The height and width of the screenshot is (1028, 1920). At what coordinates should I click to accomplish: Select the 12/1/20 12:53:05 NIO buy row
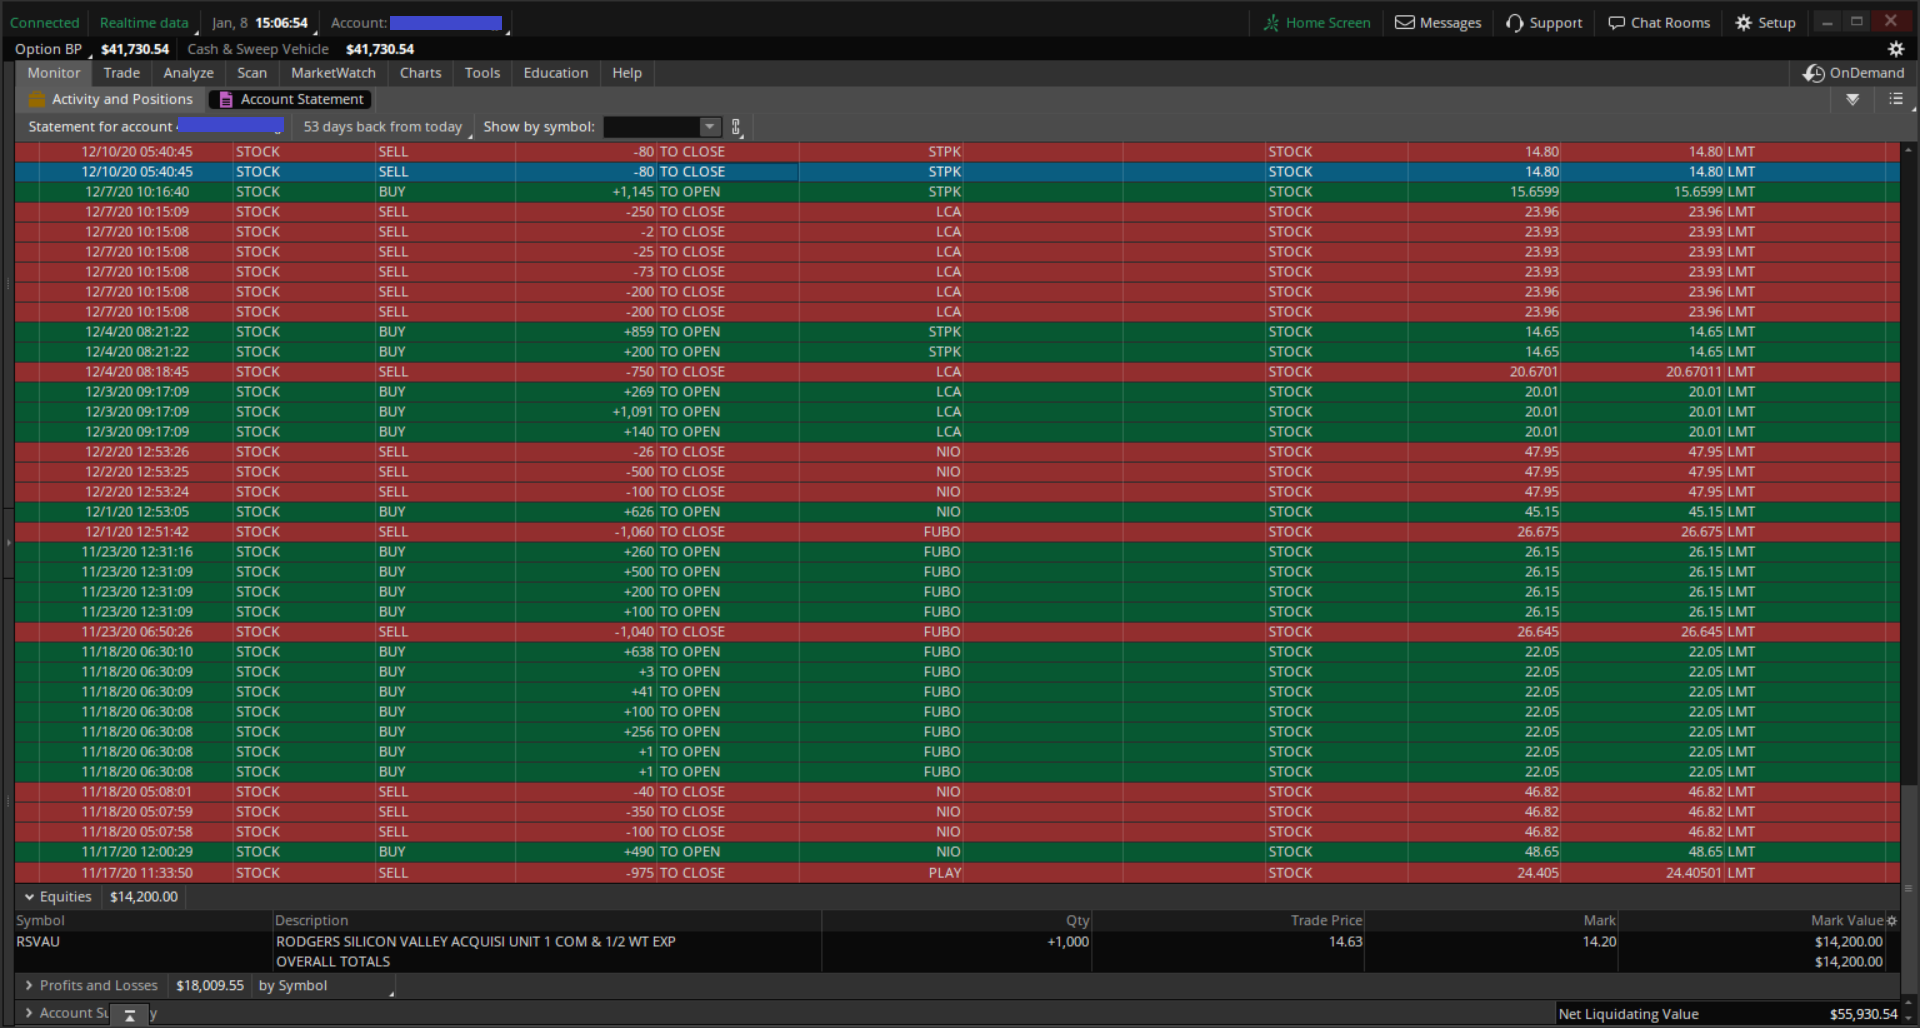pos(957,512)
